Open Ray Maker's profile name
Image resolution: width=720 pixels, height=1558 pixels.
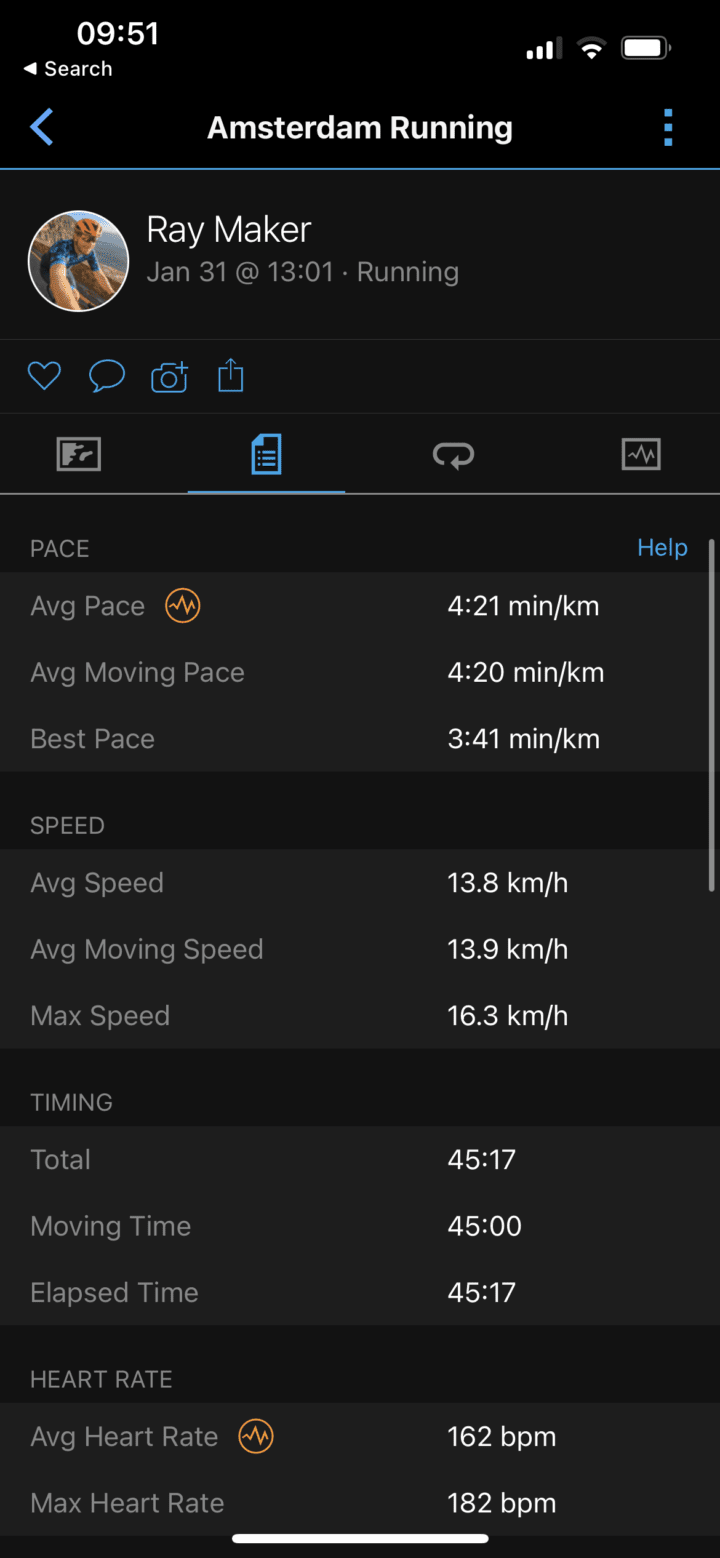tap(229, 230)
